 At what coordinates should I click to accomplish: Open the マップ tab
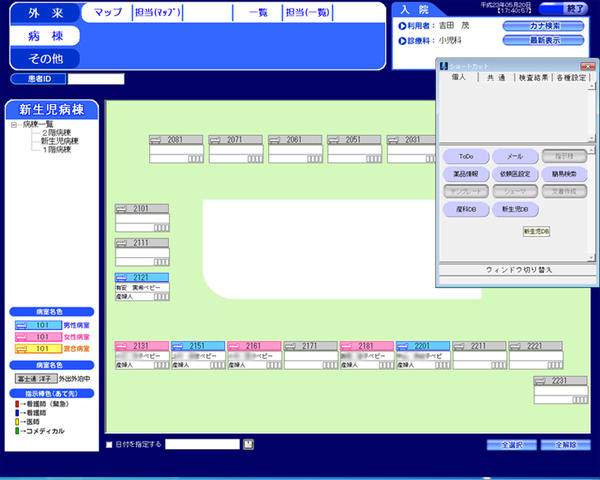click(108, 13)
